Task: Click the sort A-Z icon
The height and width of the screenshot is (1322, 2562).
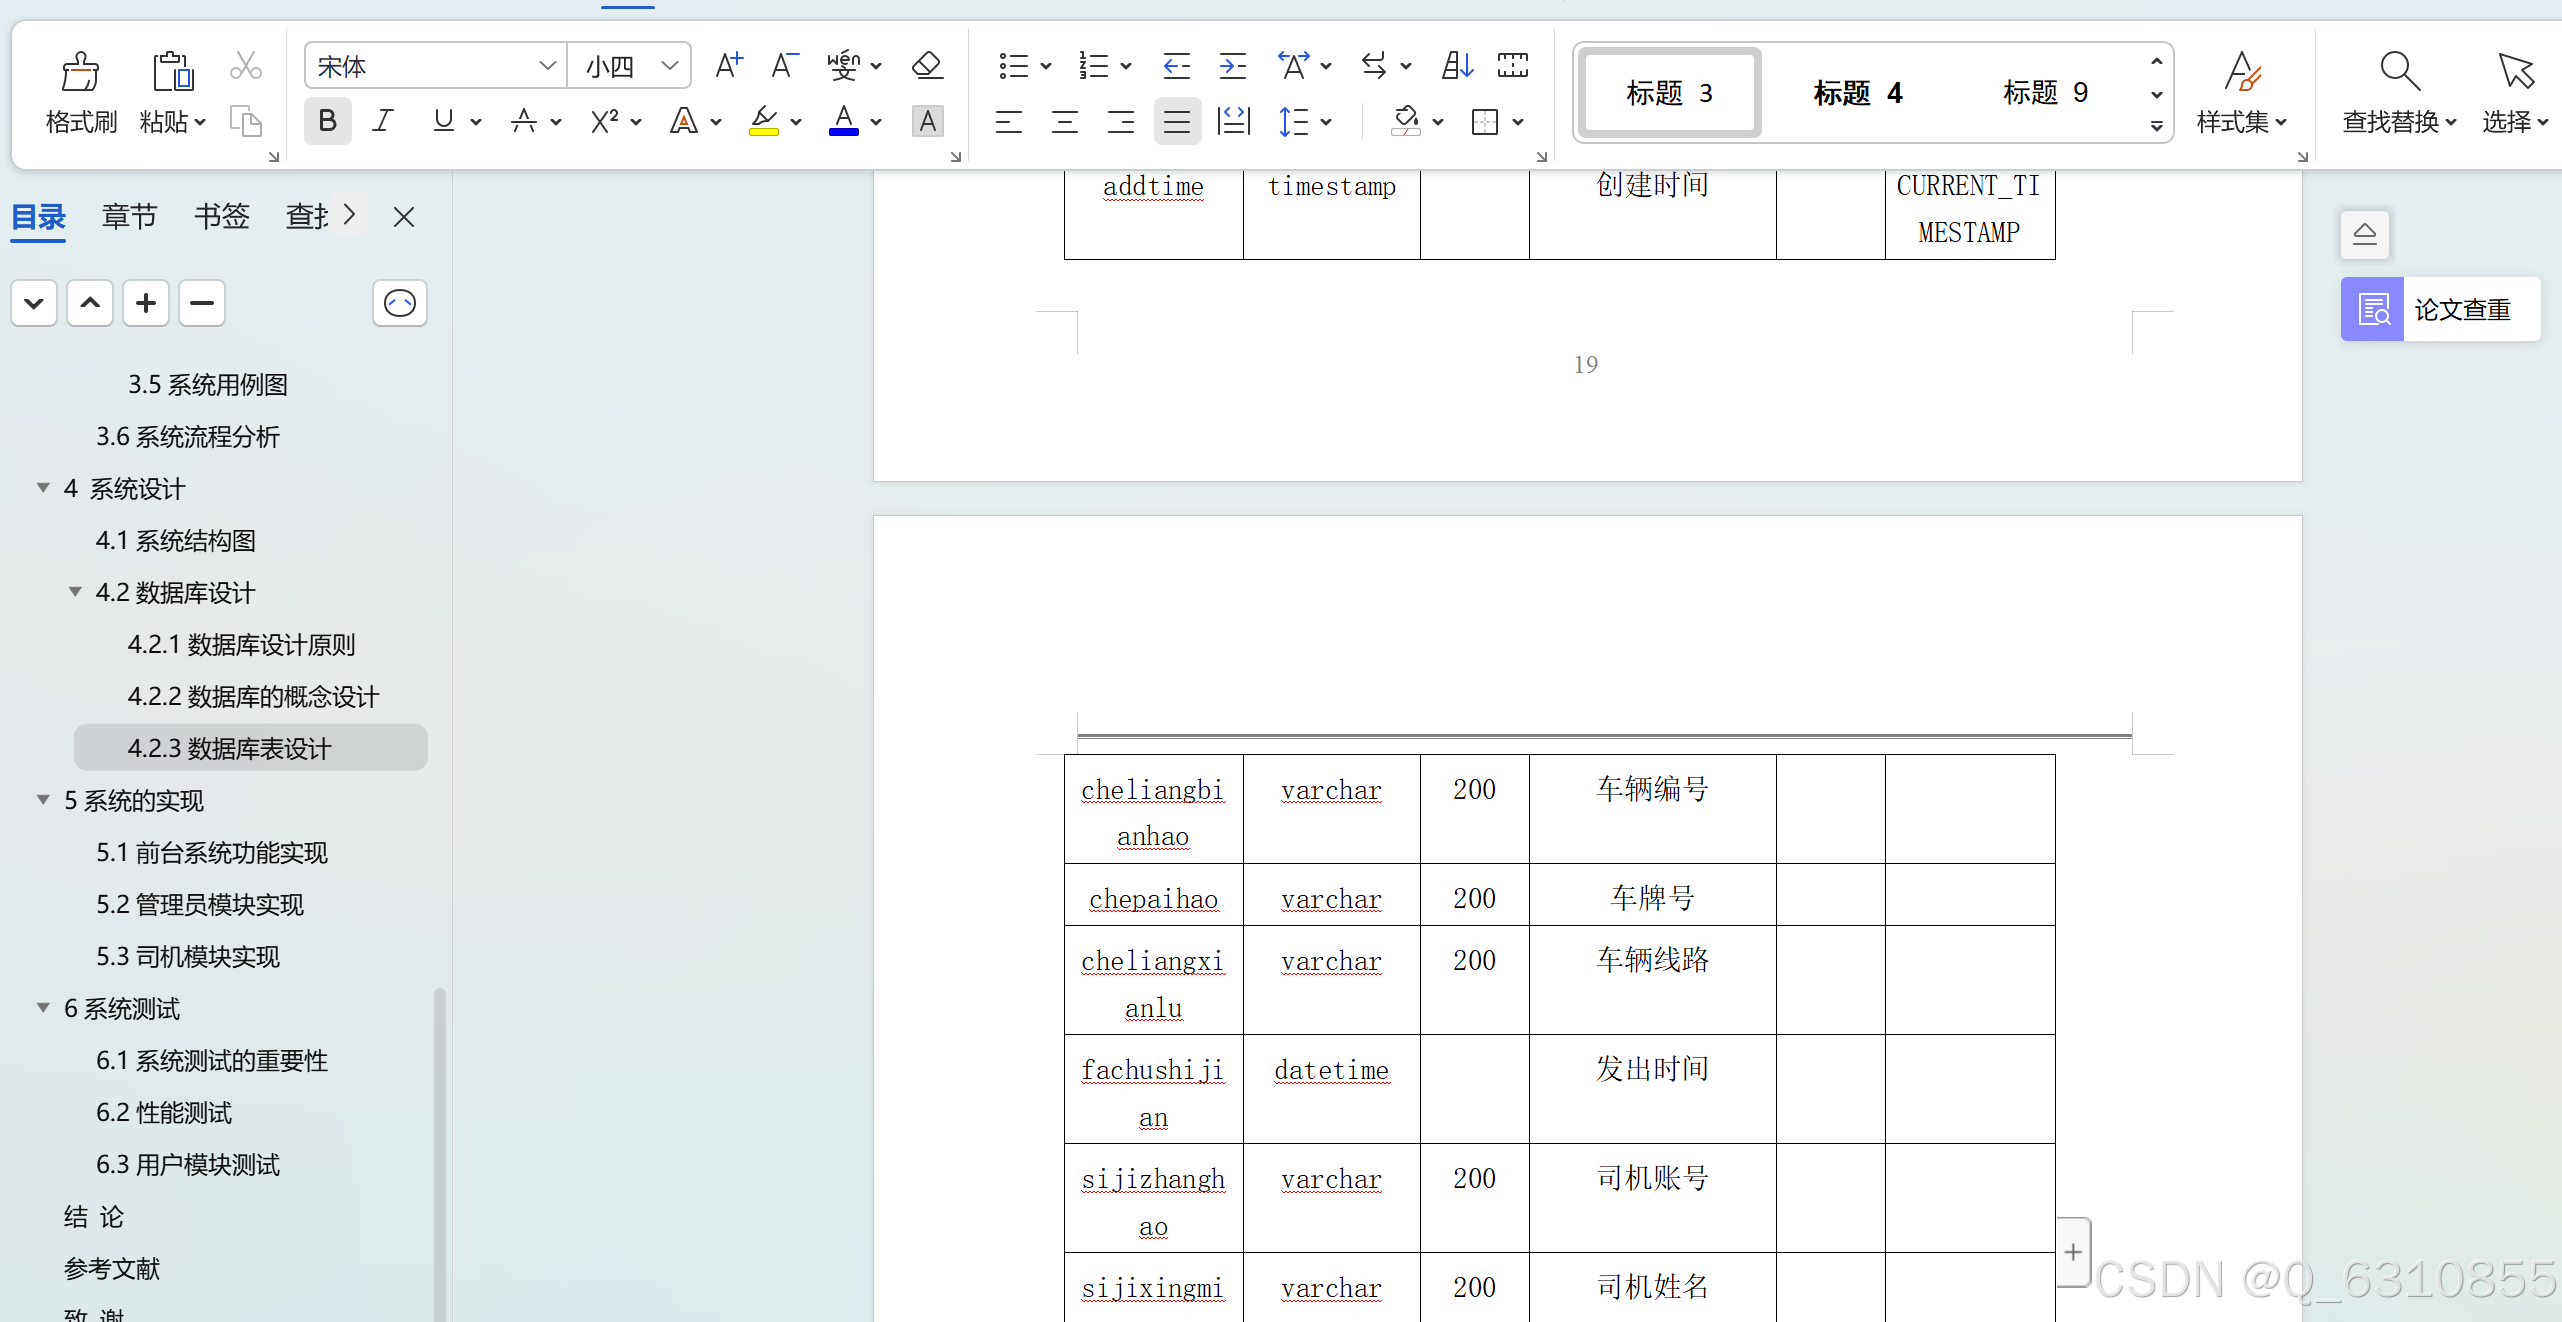Action: coord(1457,66)
